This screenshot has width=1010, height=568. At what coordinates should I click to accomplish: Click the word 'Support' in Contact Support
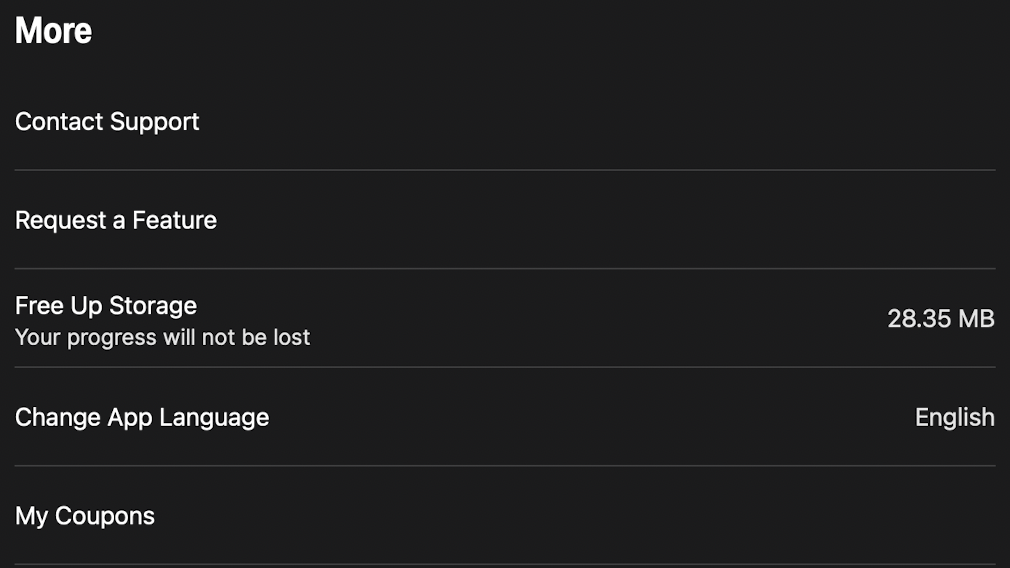click(x=155, y=122)
